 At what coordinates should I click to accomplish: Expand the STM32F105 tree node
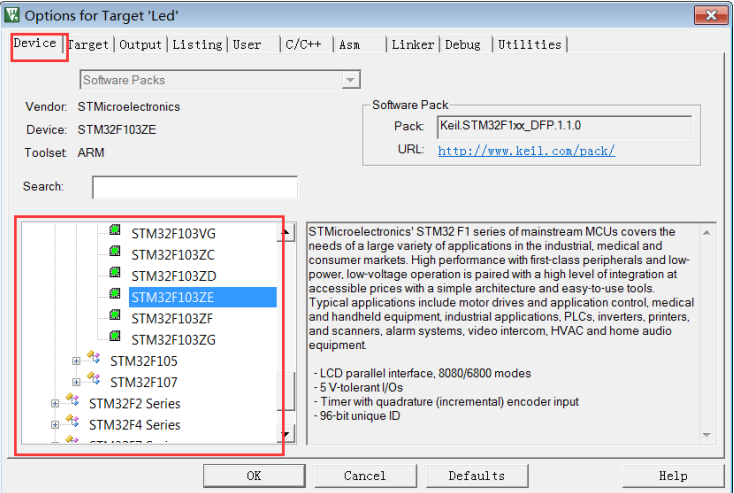(x=76, y=361)
